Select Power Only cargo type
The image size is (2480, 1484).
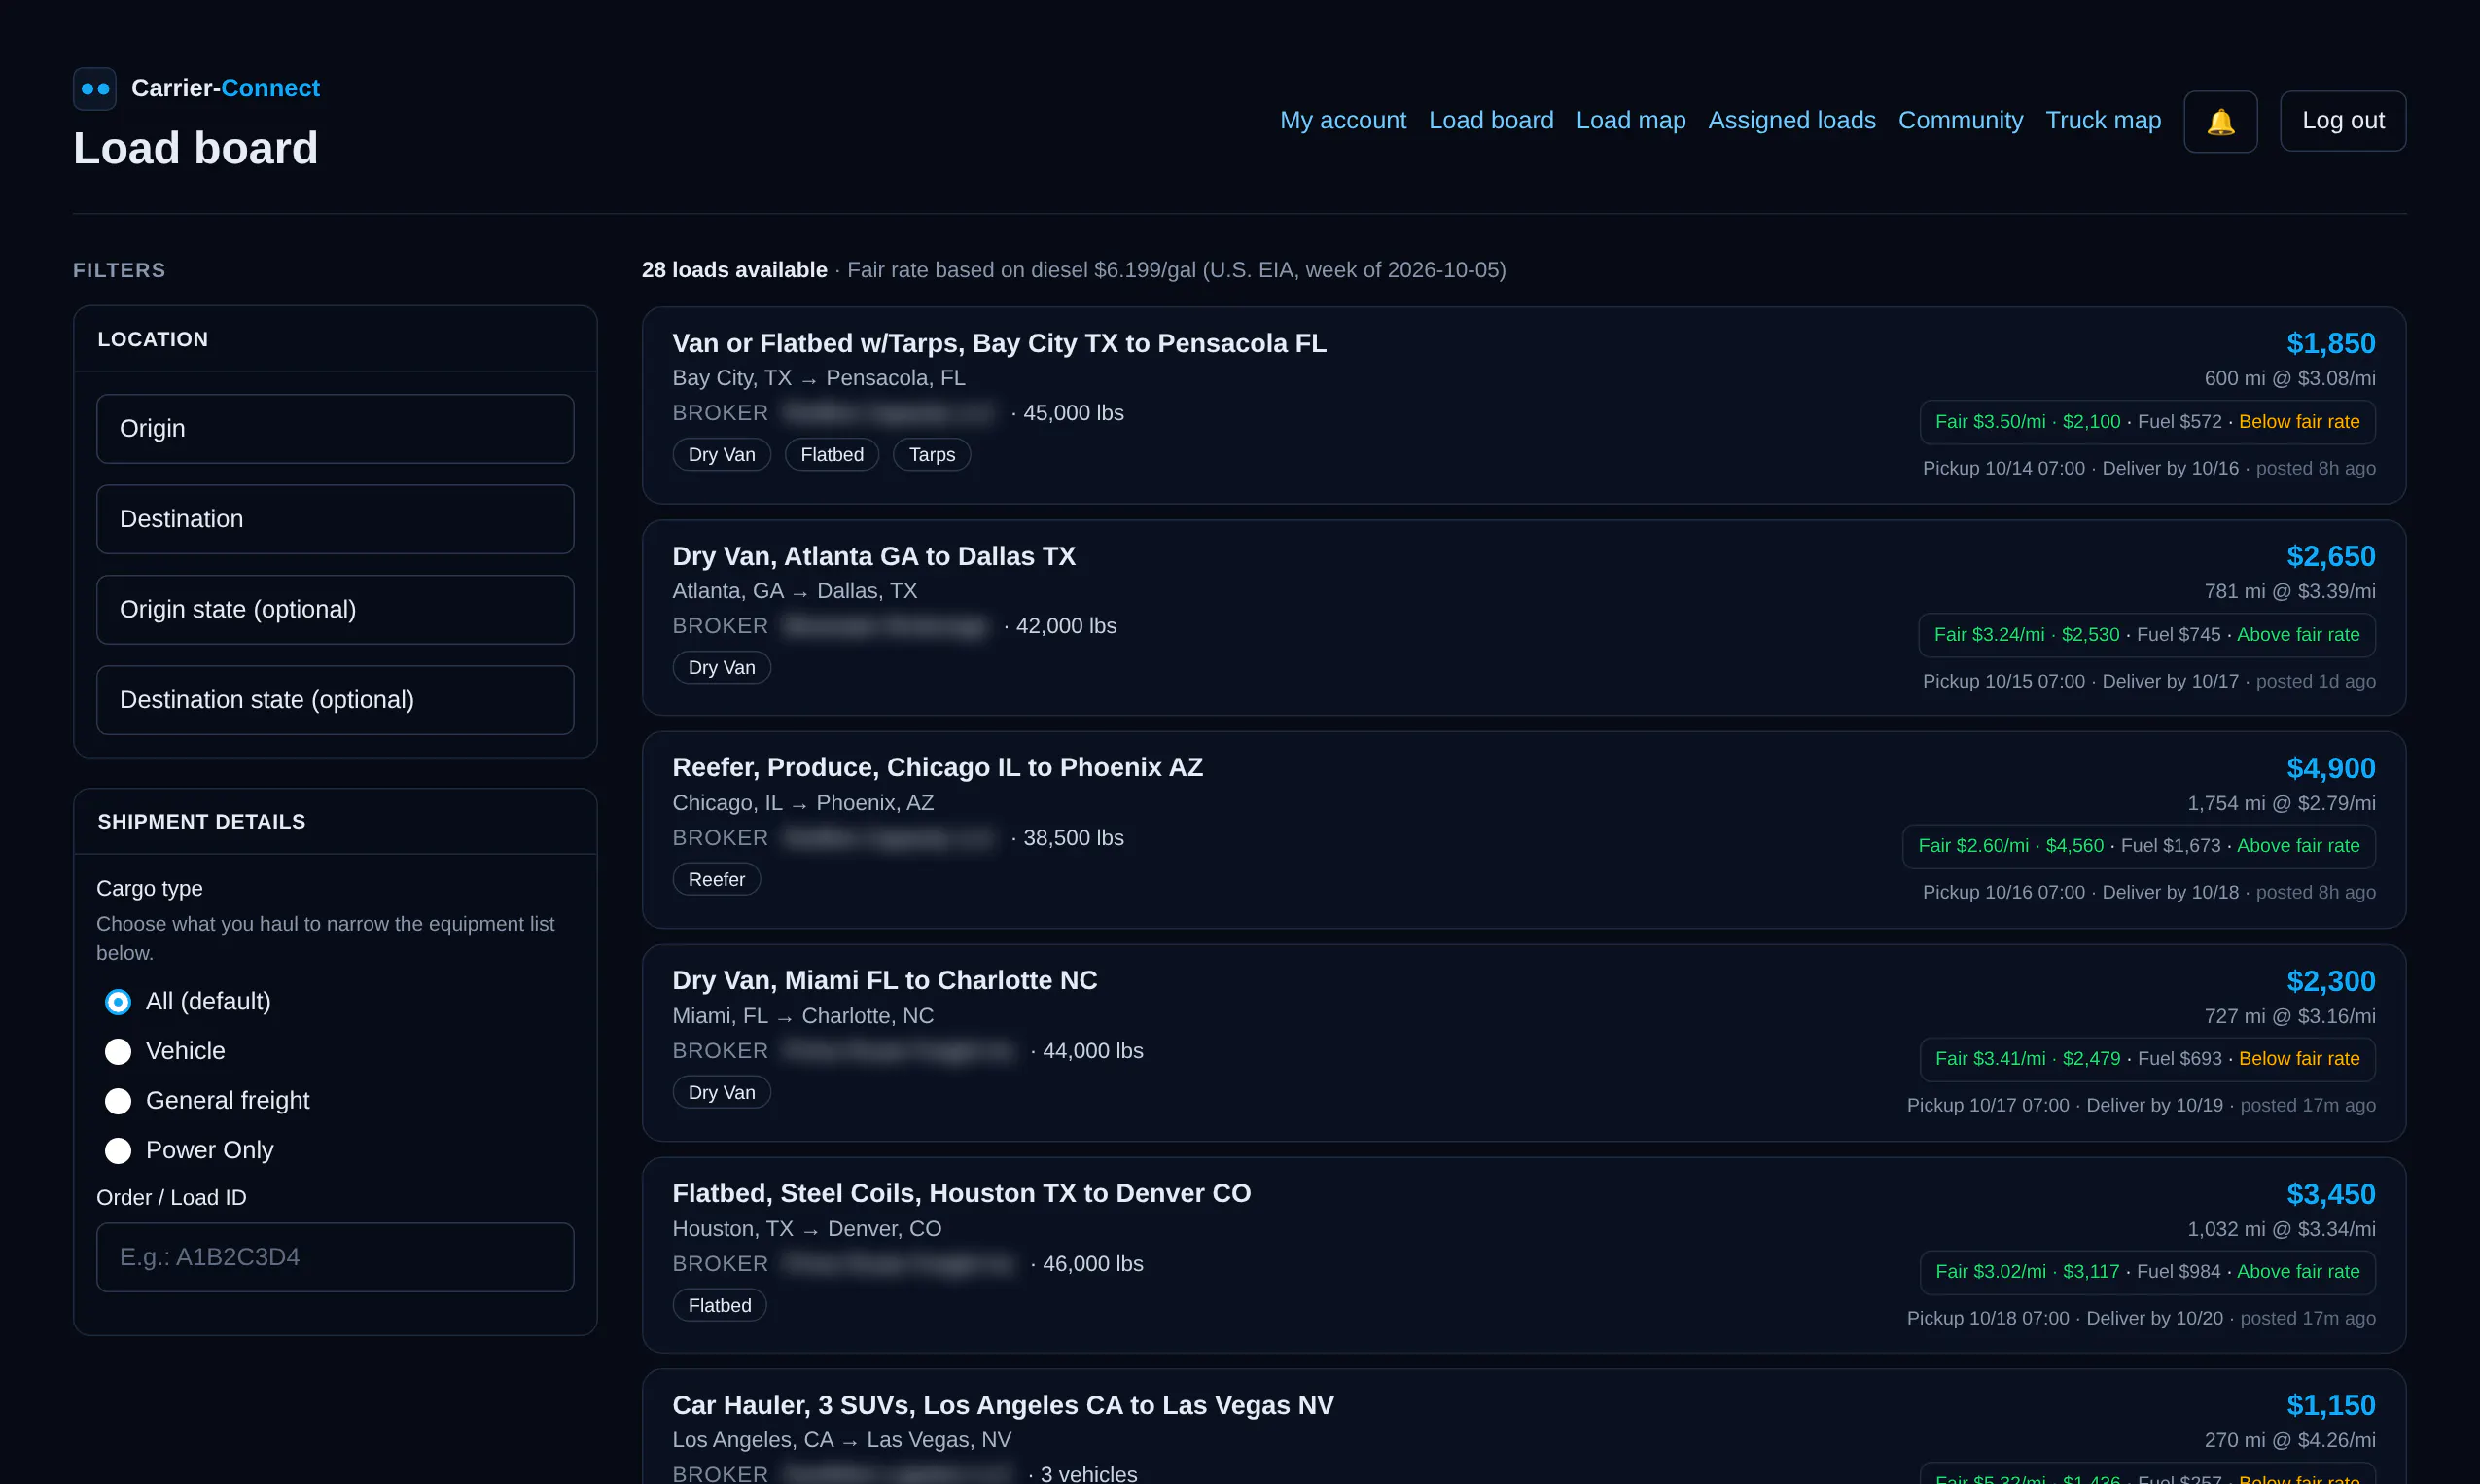(x=118, y=1151)
